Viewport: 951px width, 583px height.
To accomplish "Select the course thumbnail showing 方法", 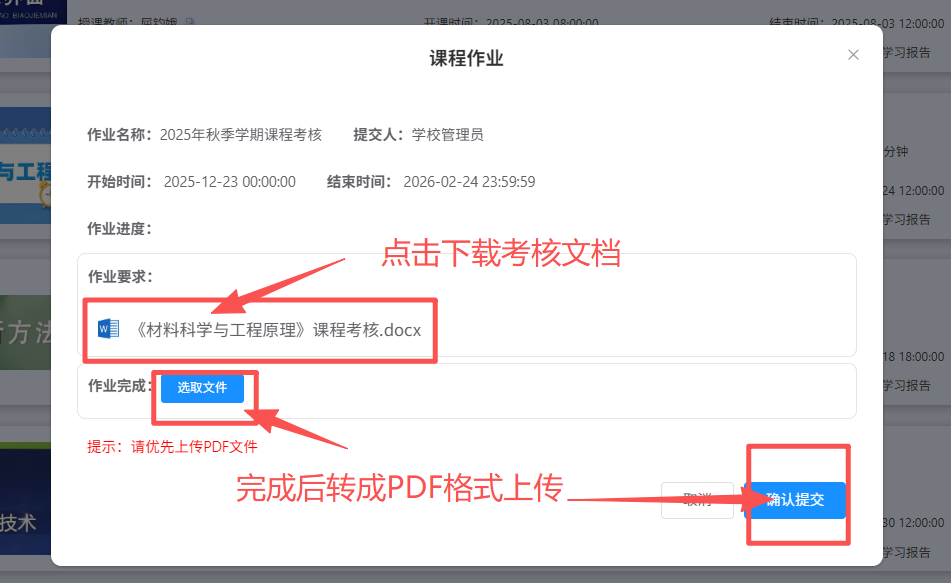I will [x=25, y=333].
